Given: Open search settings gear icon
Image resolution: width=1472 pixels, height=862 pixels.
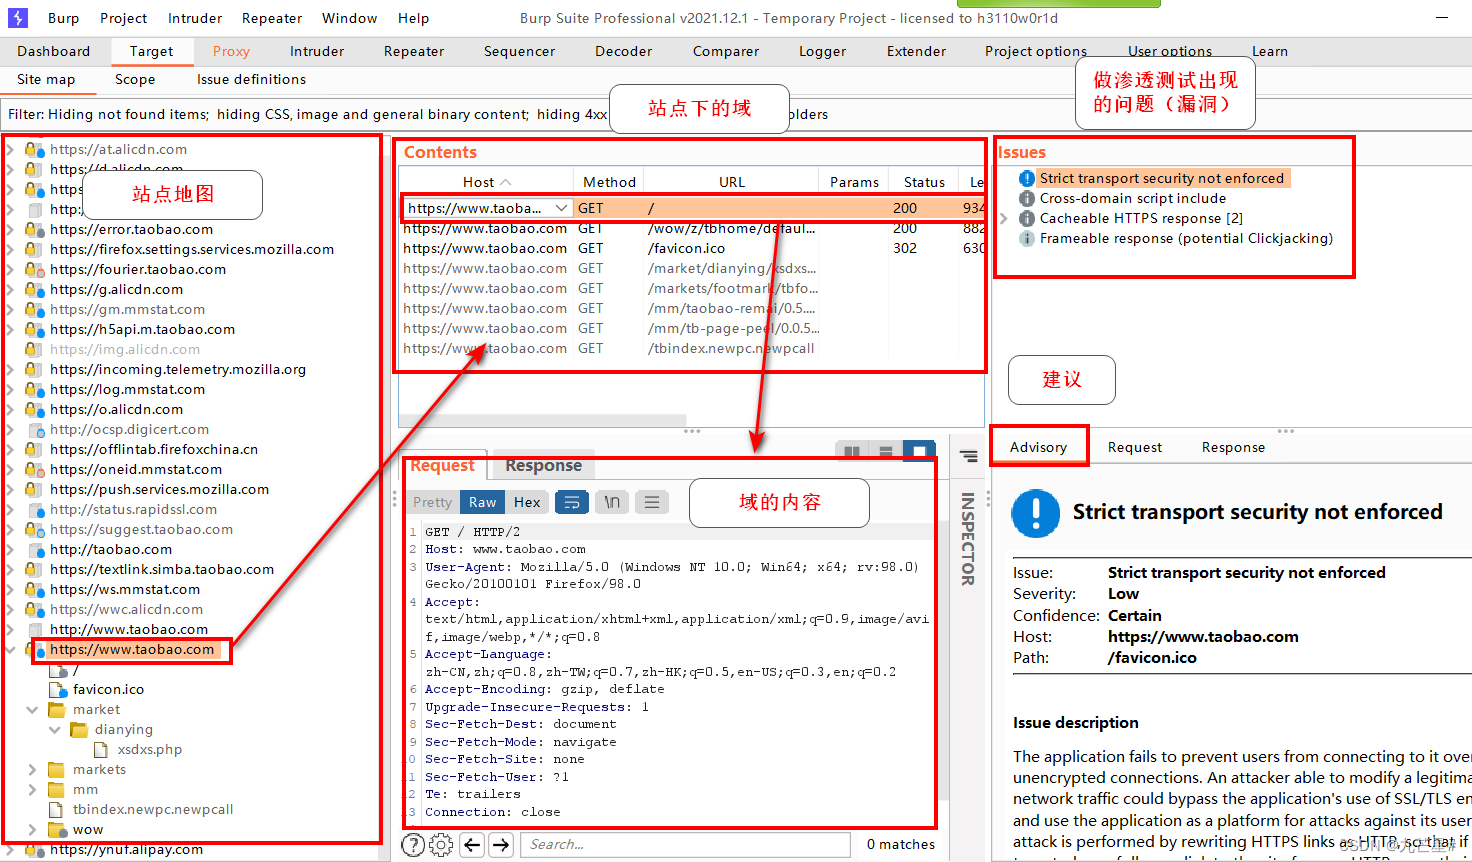Looking at the screenshot, I should 441,845.
